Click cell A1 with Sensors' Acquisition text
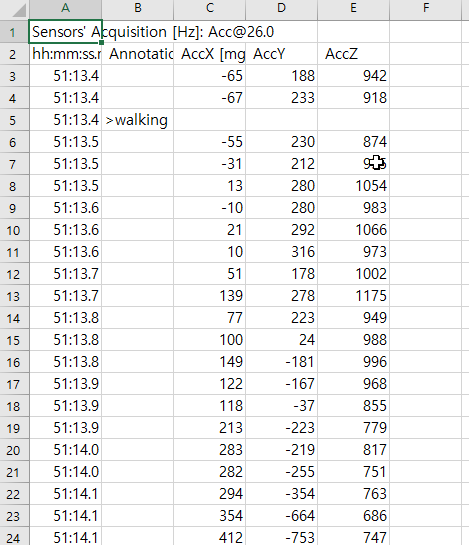Screen dimensions: 469x545 click(65, 32)
